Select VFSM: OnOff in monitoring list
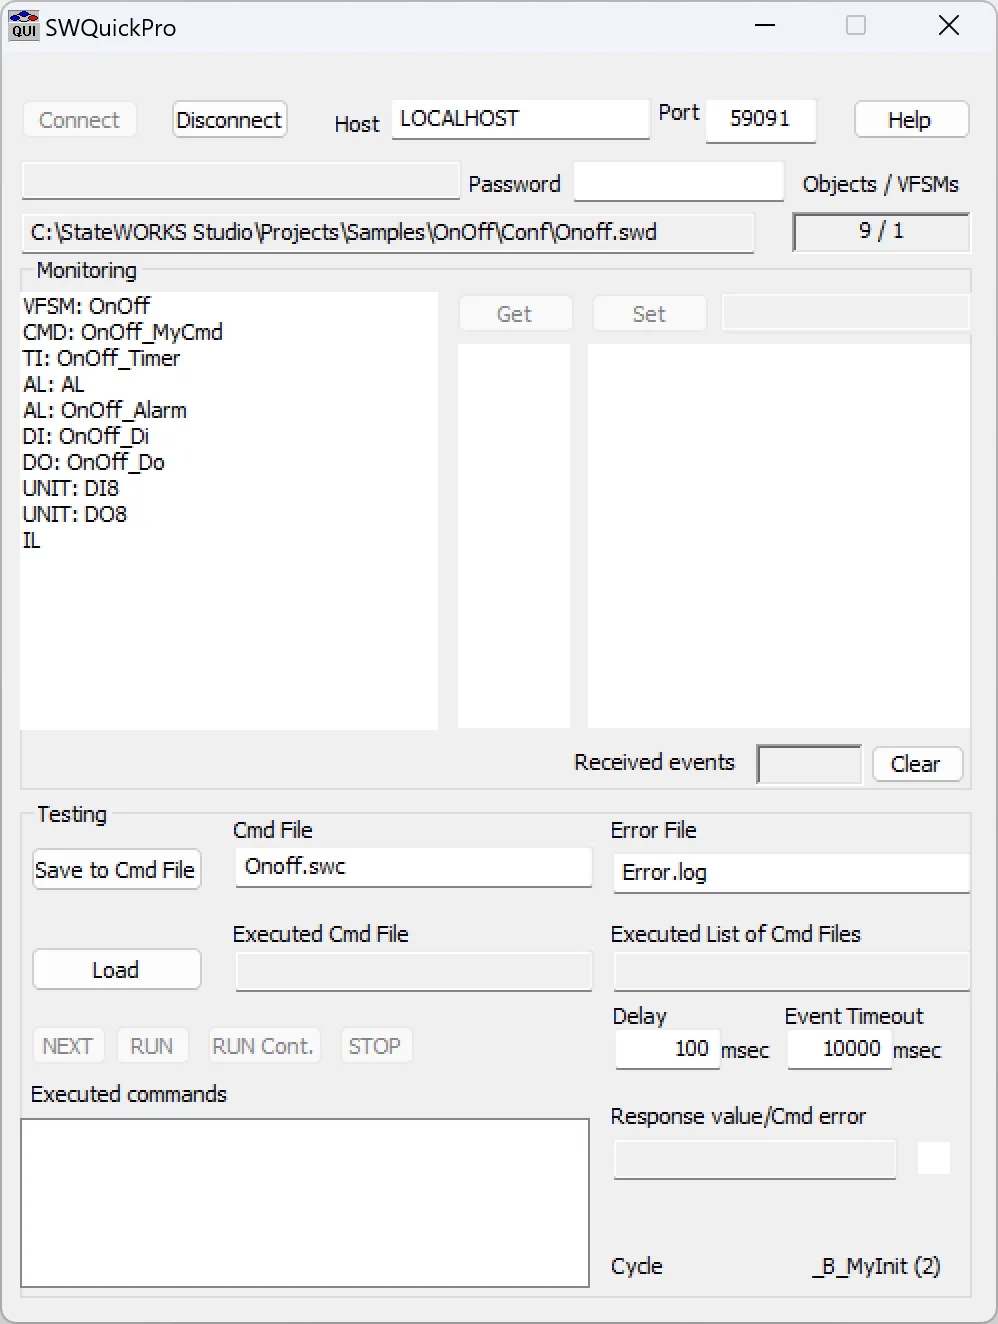 point(87,306)
